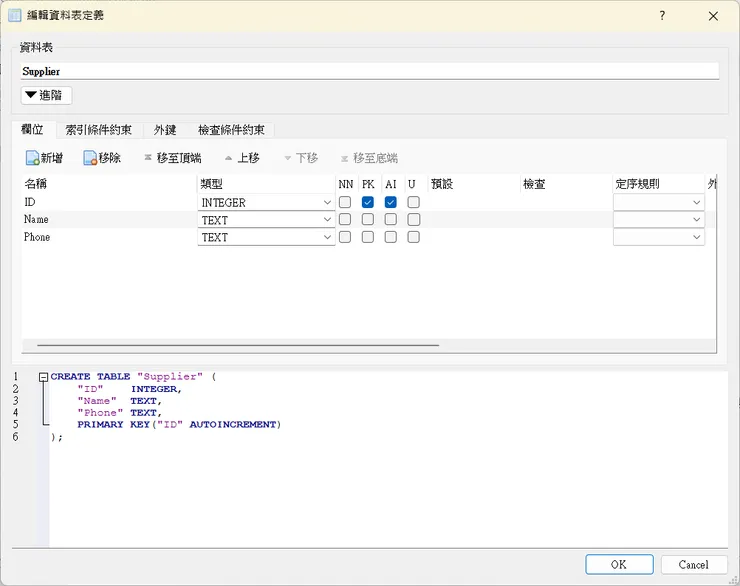Screen dimensions: 740x586
Task: Click the dialog table icon in title bar
Action: point(15,16)
